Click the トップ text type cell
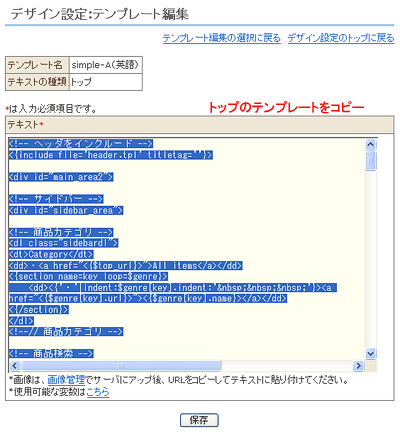Screen dimensions: 400x437 tap(106, 82)
